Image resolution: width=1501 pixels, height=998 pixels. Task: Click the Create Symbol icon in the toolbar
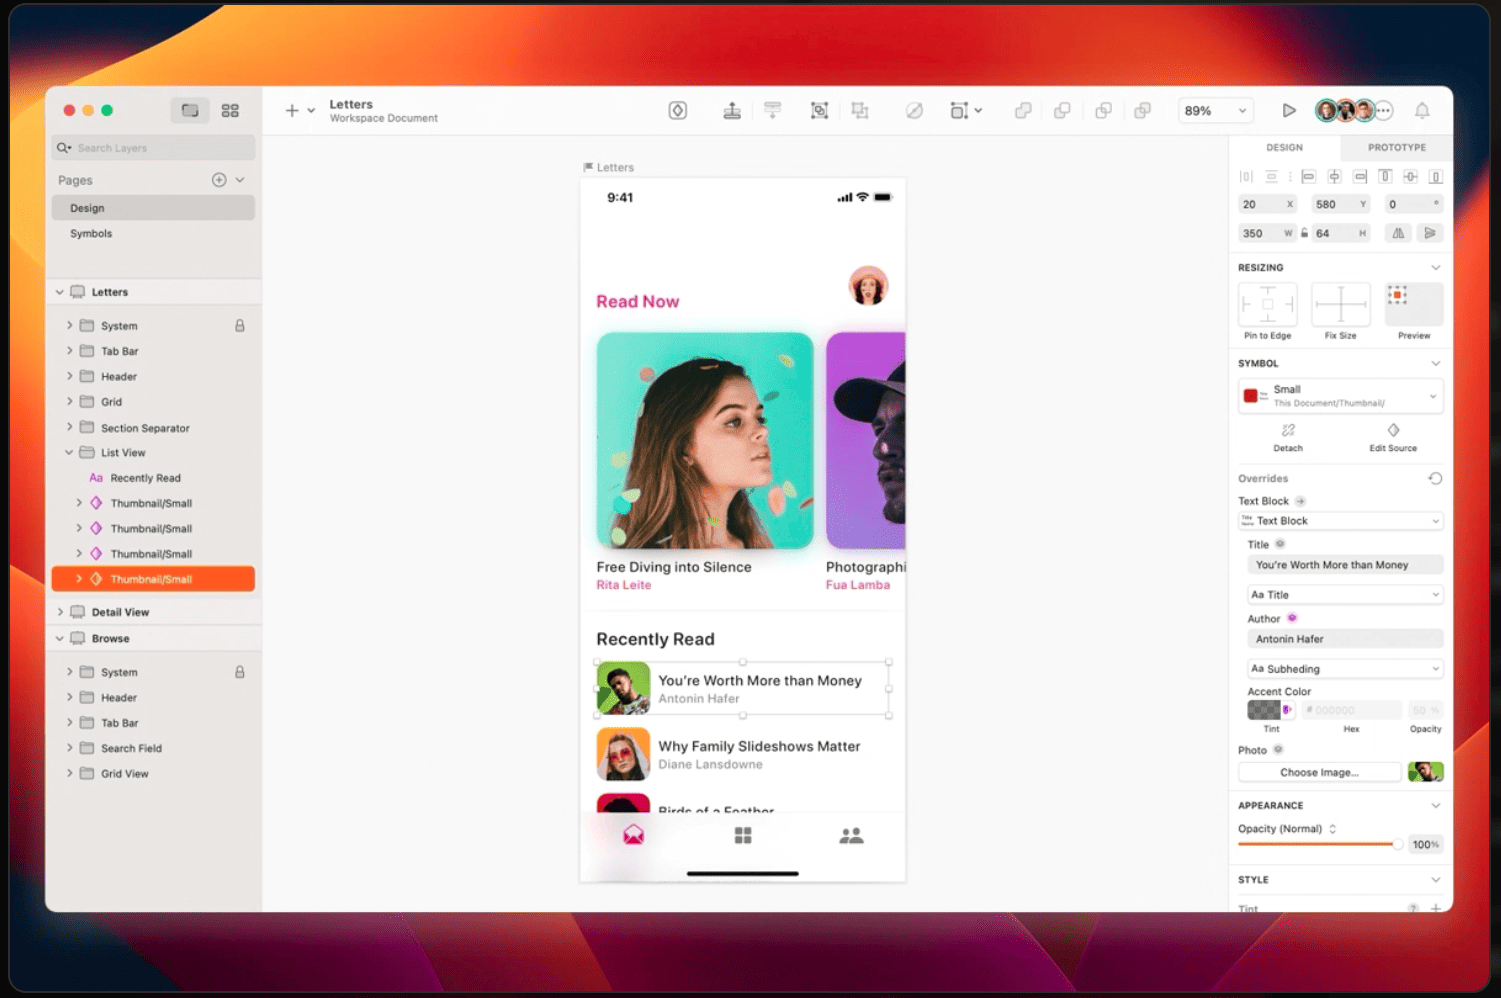point(678,111)
